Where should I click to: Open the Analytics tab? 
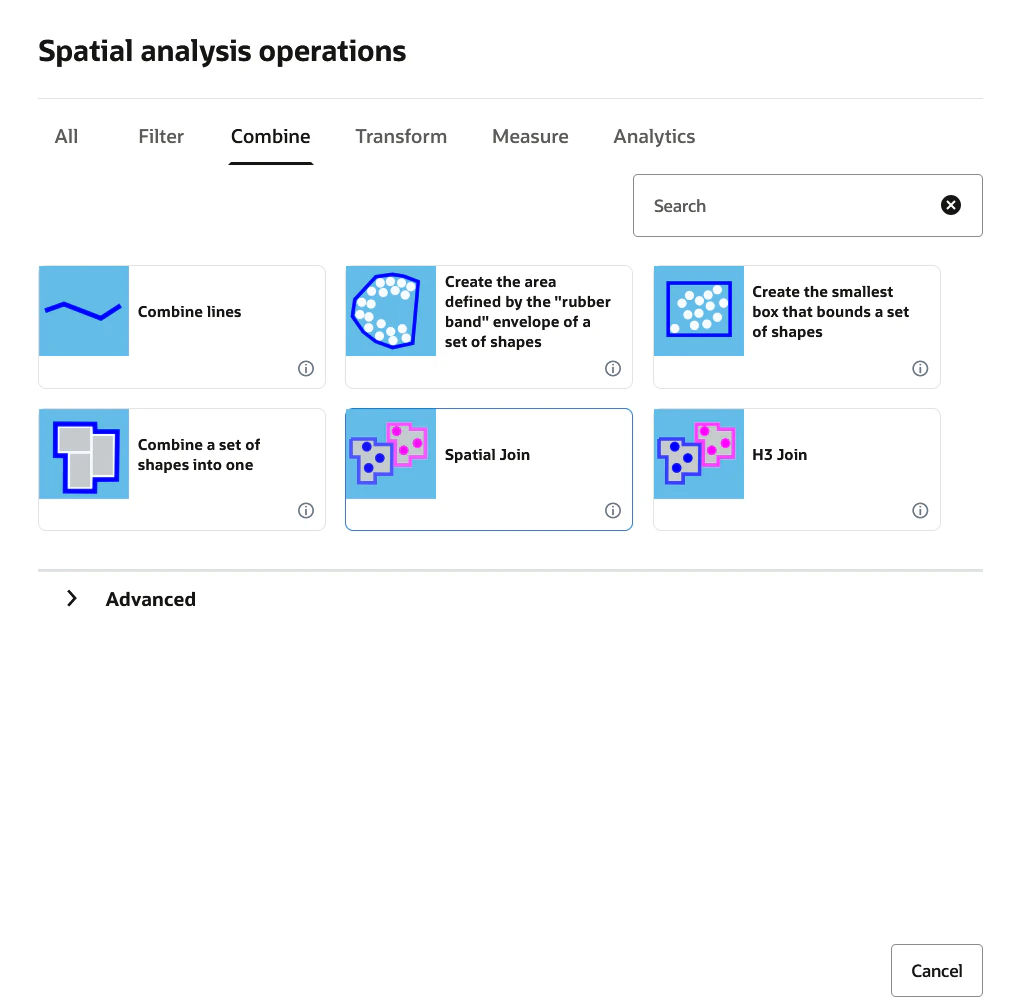click(654, 136)
